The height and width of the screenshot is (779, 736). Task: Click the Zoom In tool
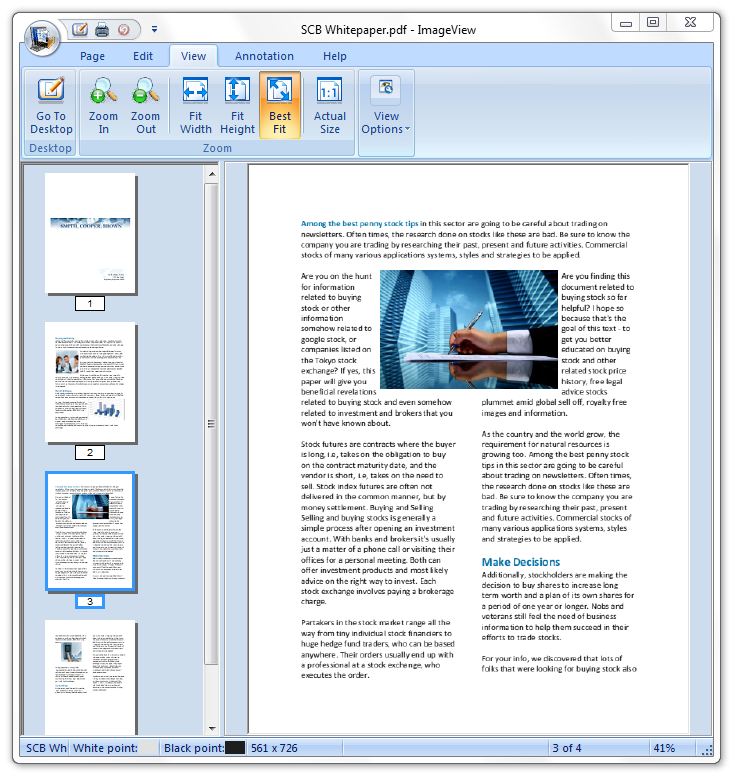tap(103, 105)
